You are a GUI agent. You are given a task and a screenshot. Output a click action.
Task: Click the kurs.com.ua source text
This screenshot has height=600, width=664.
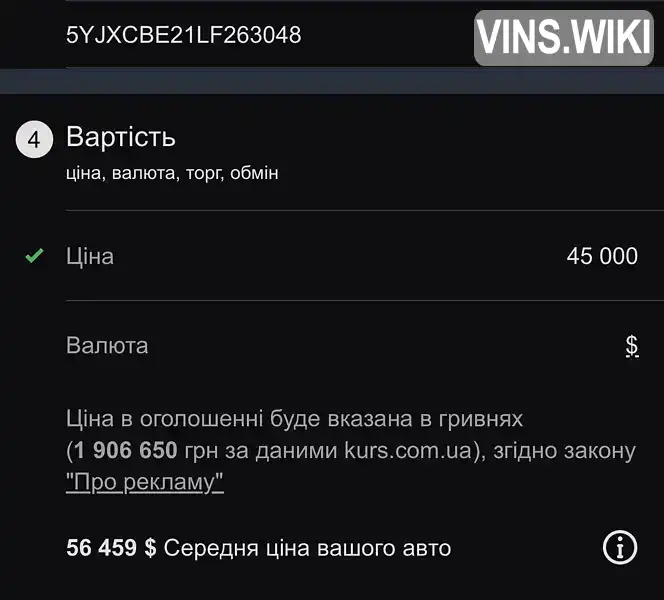point(408,450)
